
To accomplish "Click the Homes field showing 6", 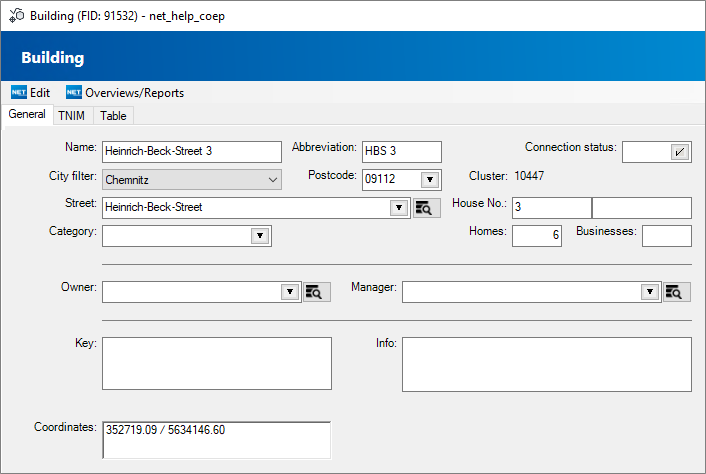I will (537, 236).
